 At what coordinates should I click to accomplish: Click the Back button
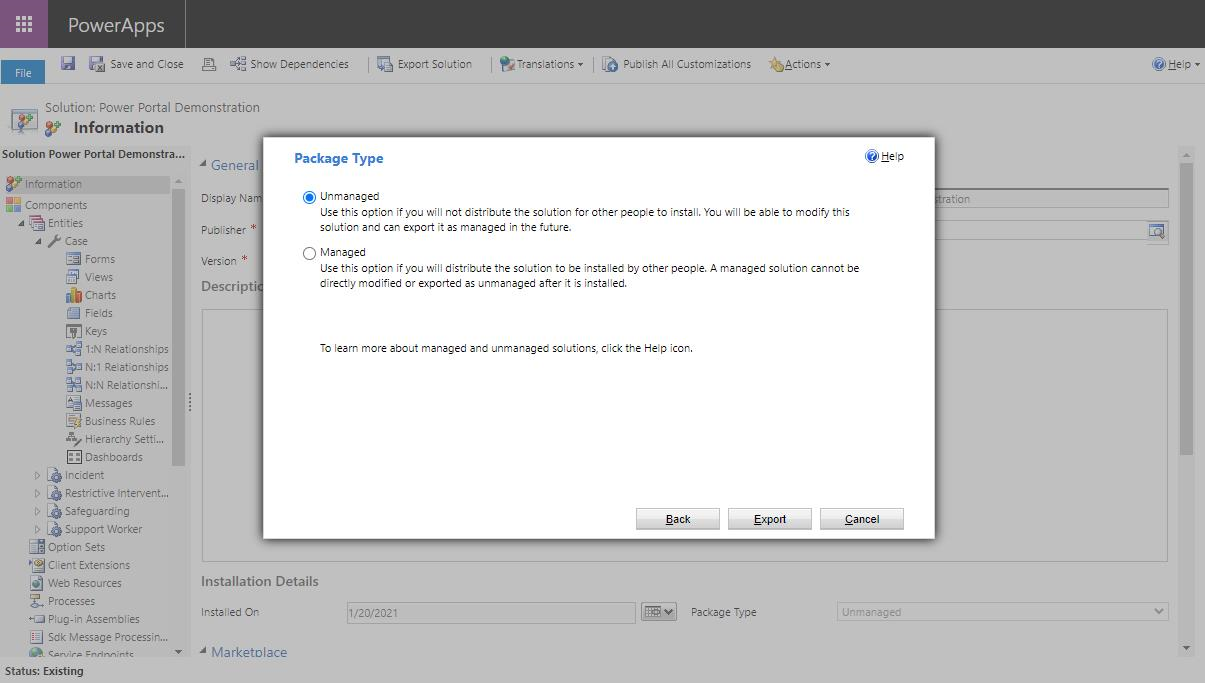point(678,519)
